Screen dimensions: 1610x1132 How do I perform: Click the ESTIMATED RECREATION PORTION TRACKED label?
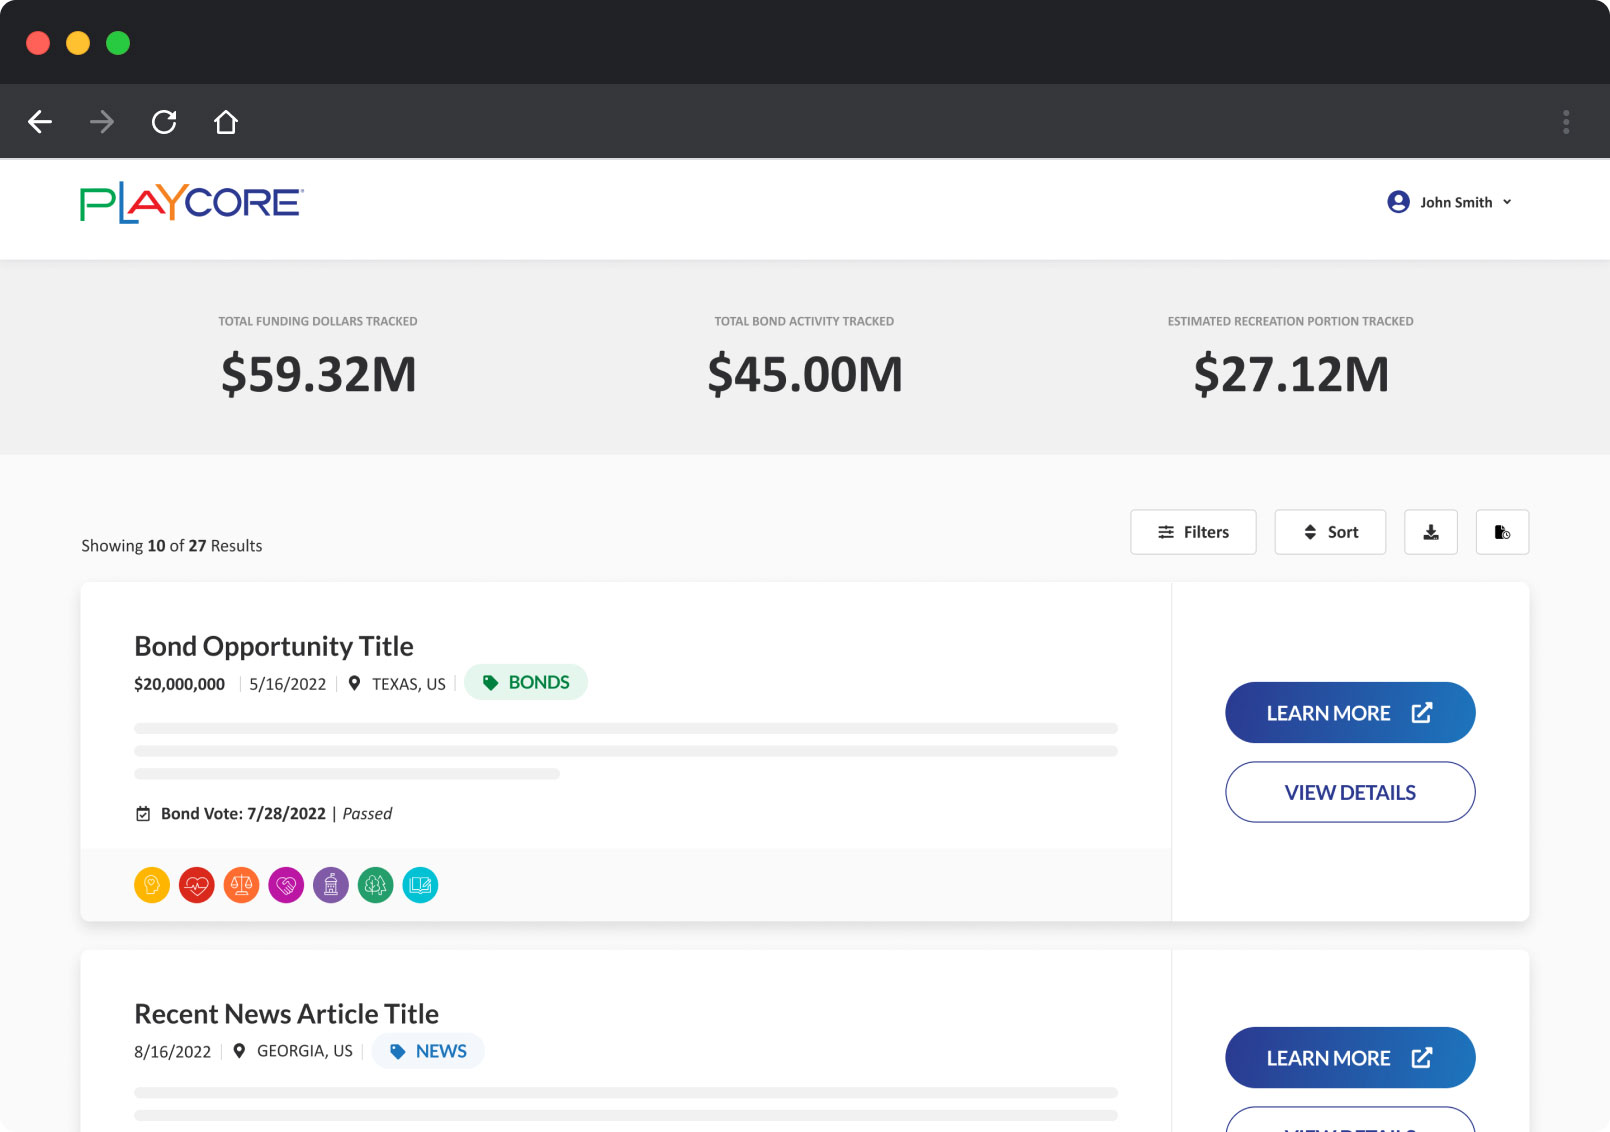pyautogui.click(x=1291, y=321)
